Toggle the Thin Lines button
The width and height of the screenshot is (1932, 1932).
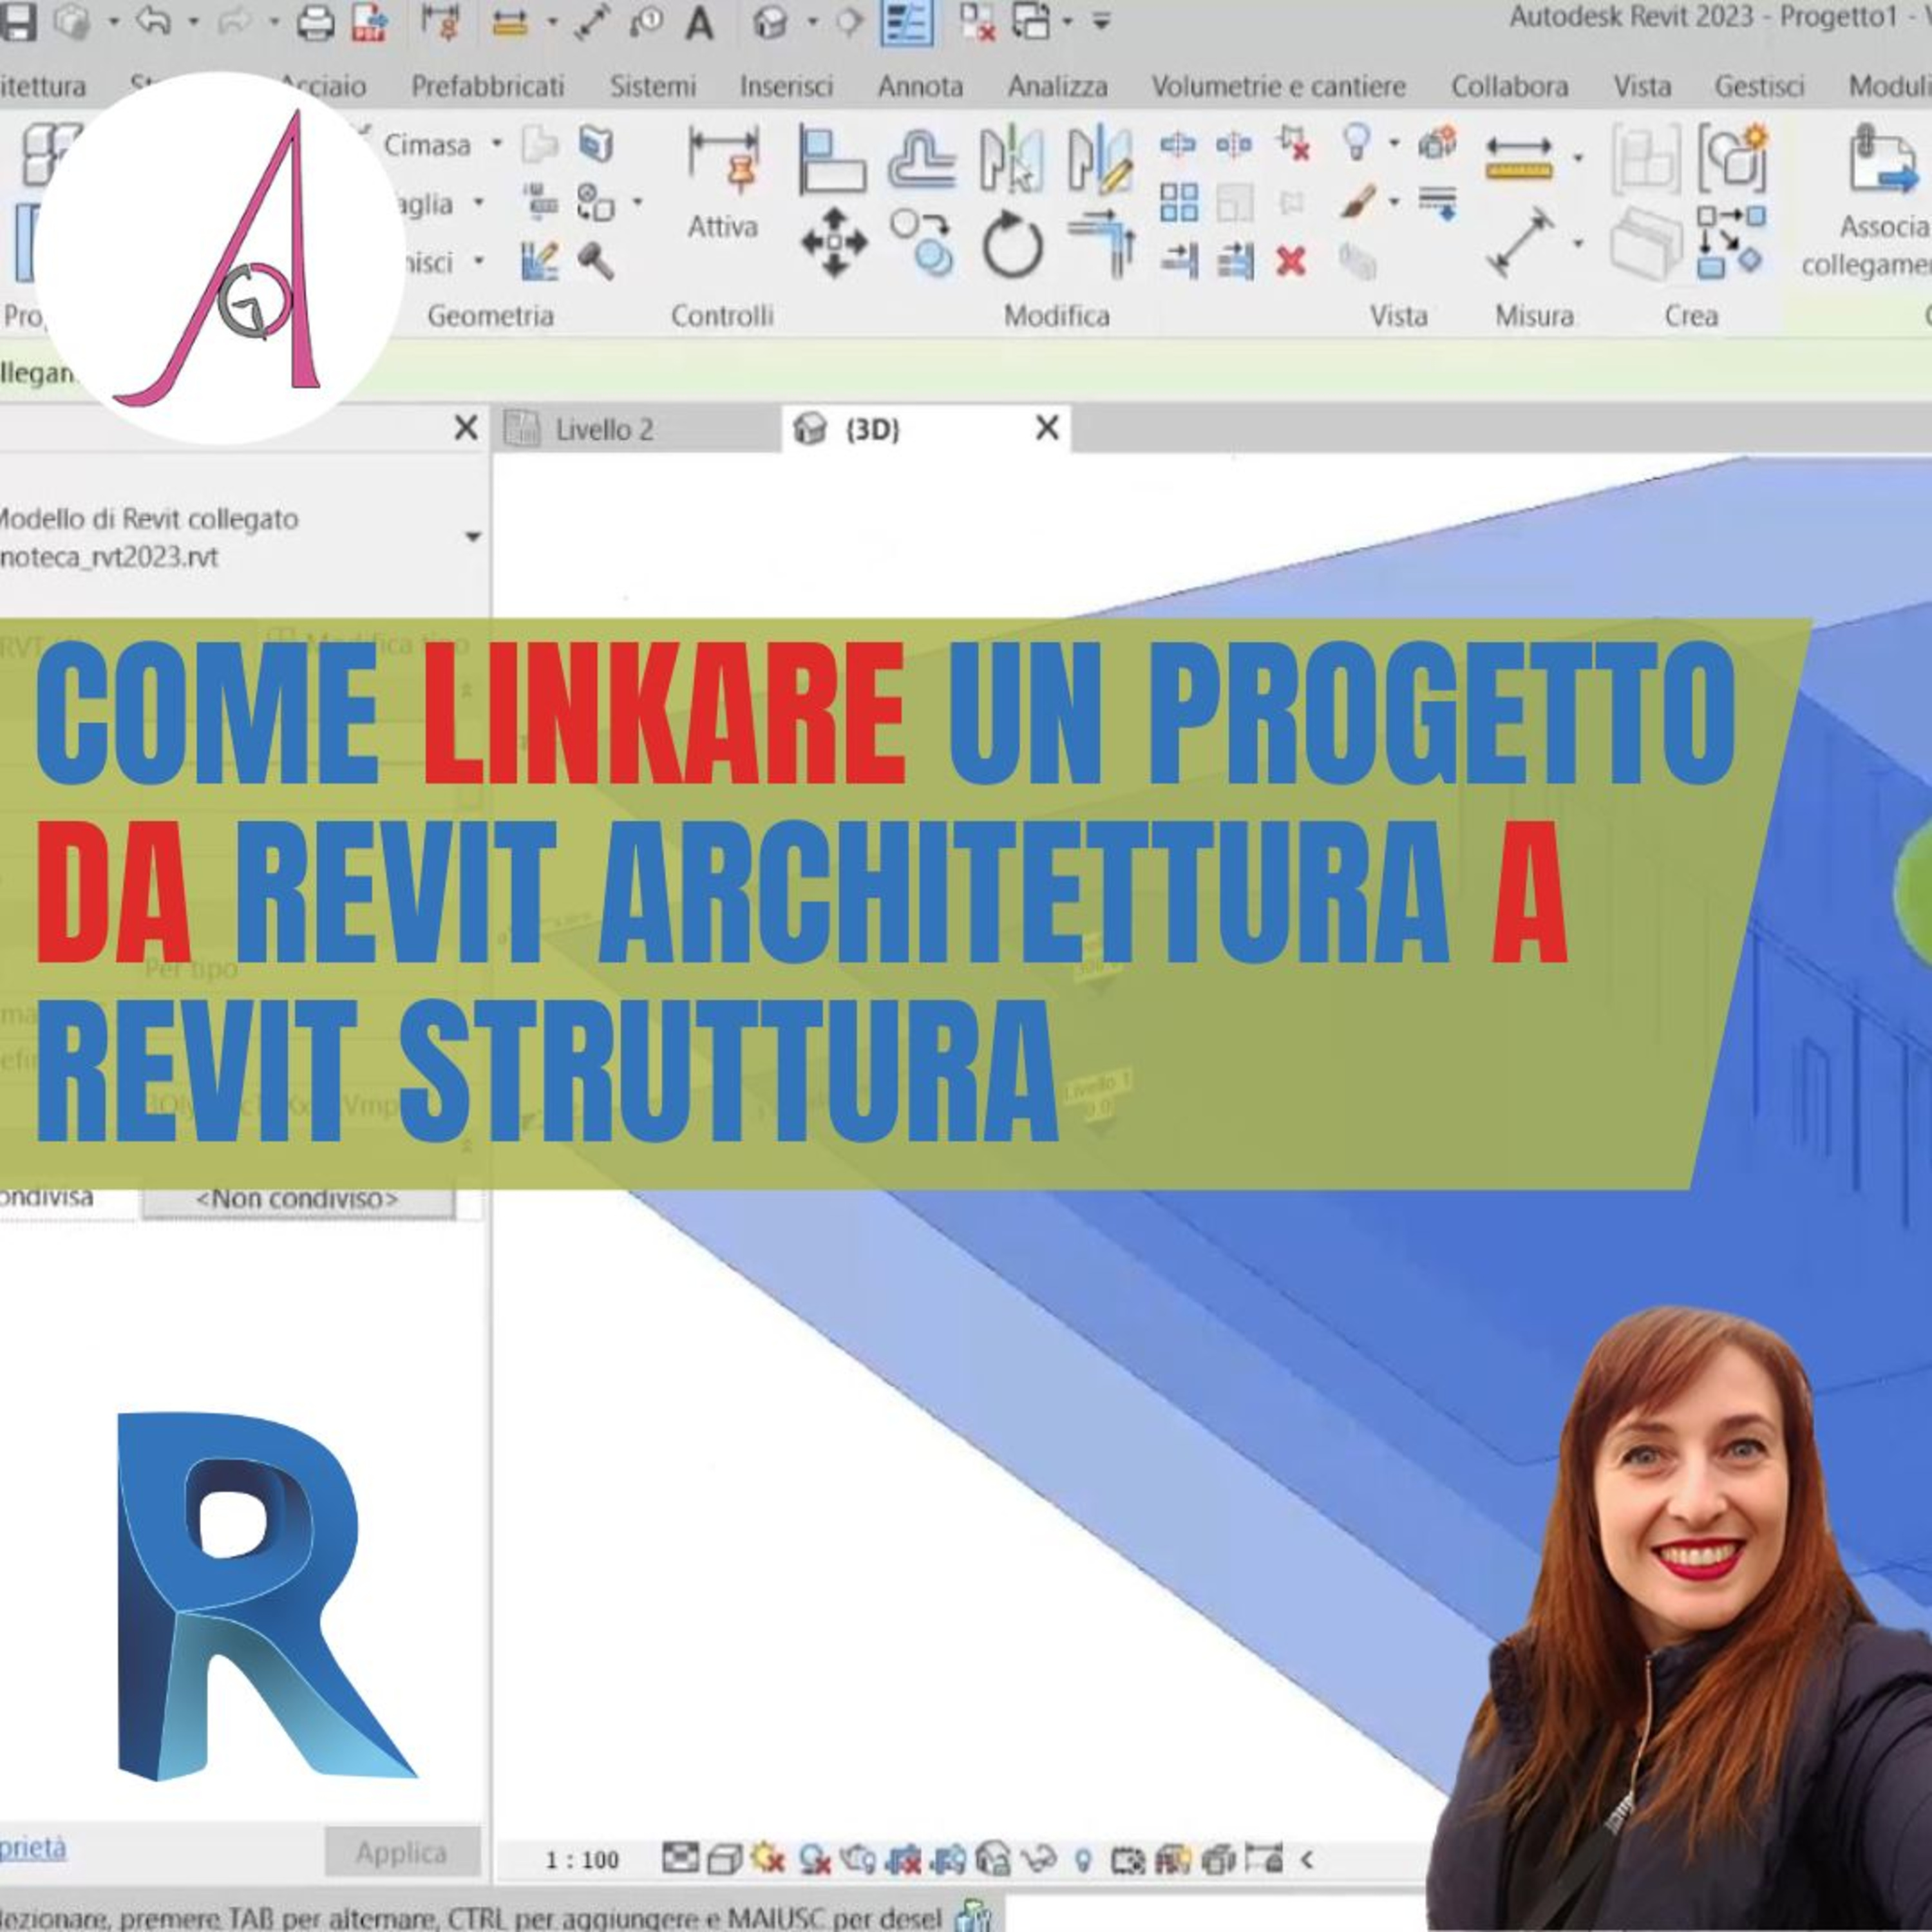click(x=907, y=22)
